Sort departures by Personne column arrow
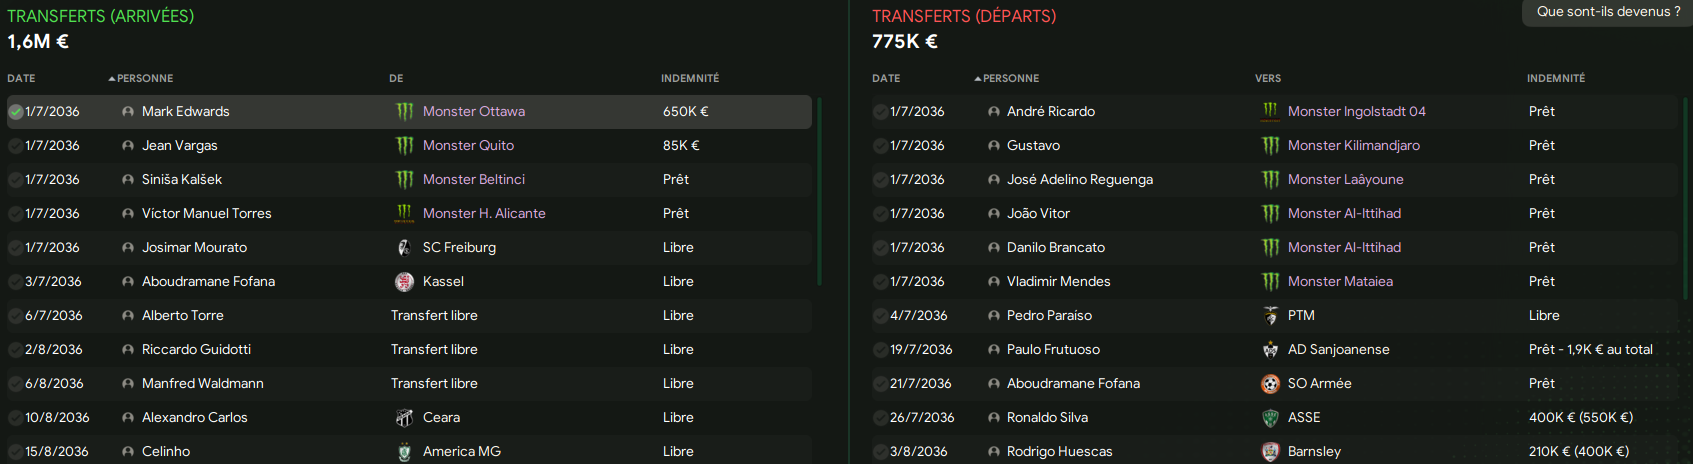The width and height of the screenshot is (1693, 464). (978, 78)
